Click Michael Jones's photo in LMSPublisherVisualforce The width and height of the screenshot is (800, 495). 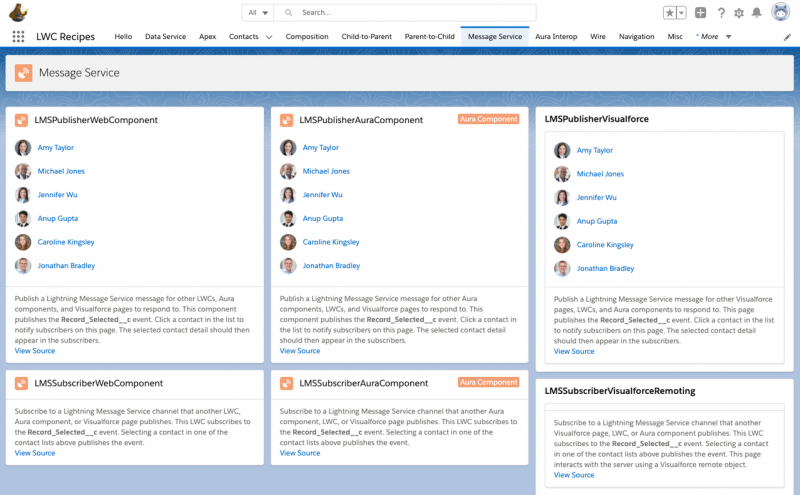point(562,174)
